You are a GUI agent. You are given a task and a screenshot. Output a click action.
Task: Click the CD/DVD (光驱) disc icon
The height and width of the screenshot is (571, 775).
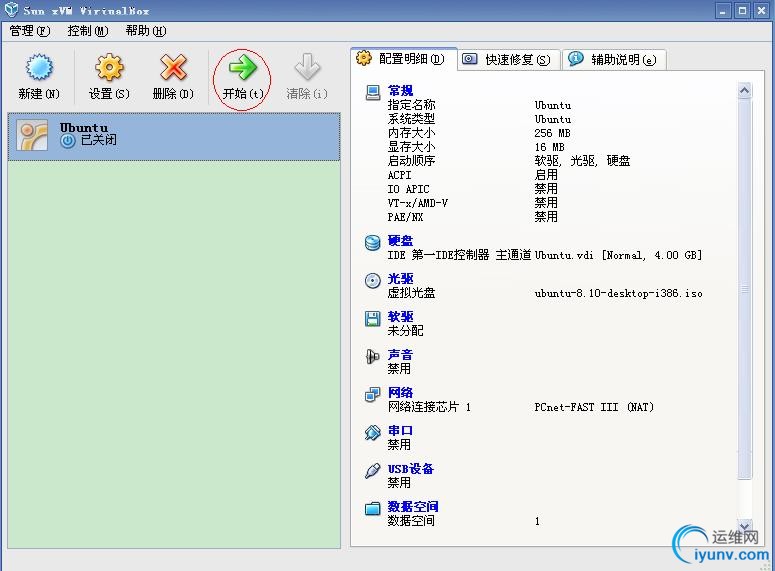(x=373, y=281)
